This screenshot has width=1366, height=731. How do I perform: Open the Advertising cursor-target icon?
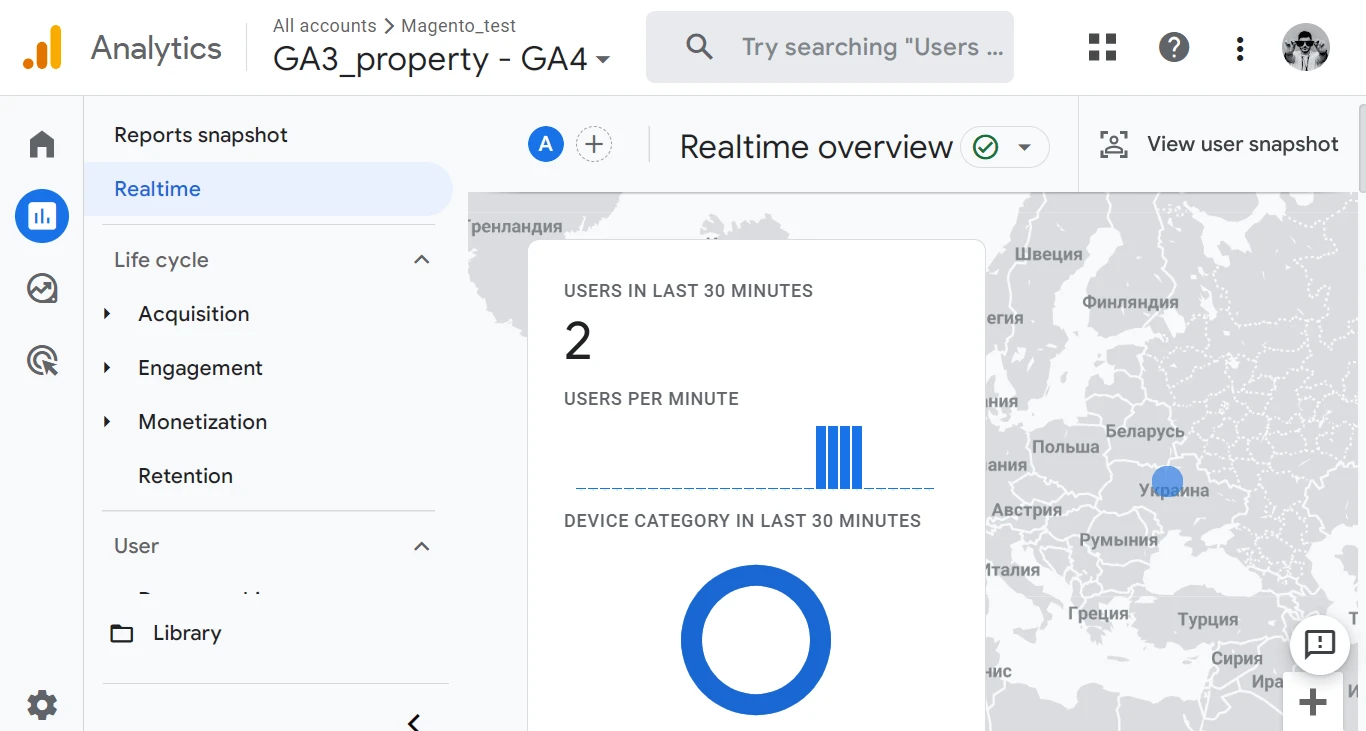tap(42, 361)
